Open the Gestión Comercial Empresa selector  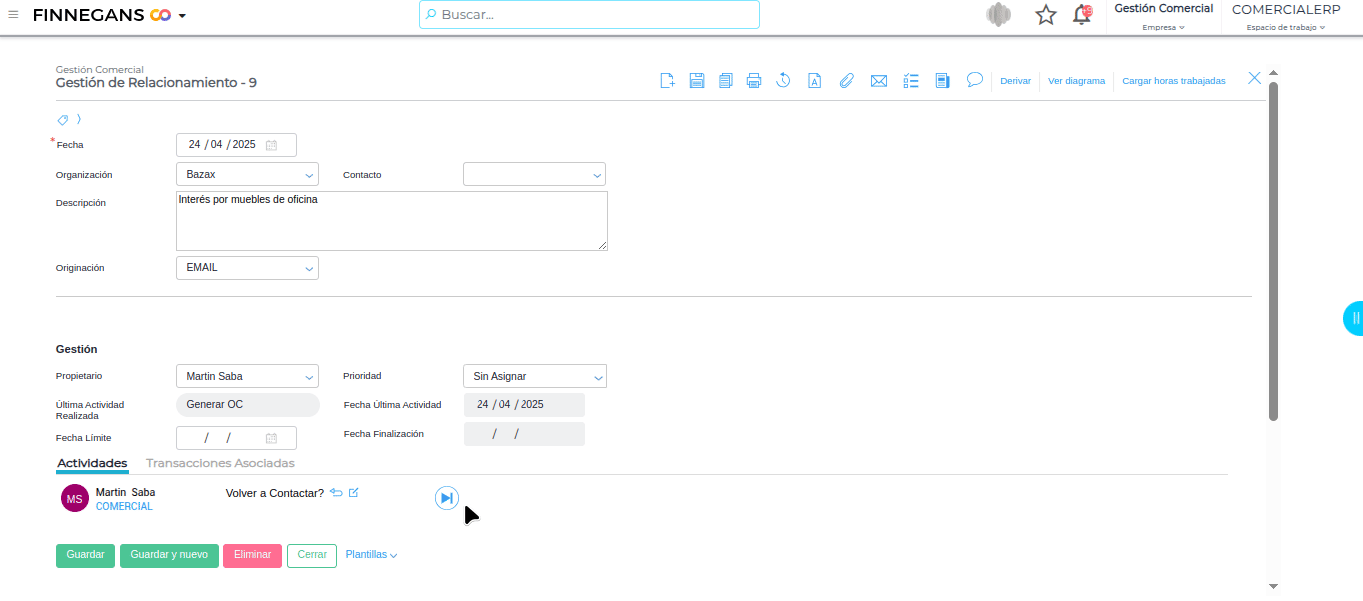click(x=1163, y=17)
